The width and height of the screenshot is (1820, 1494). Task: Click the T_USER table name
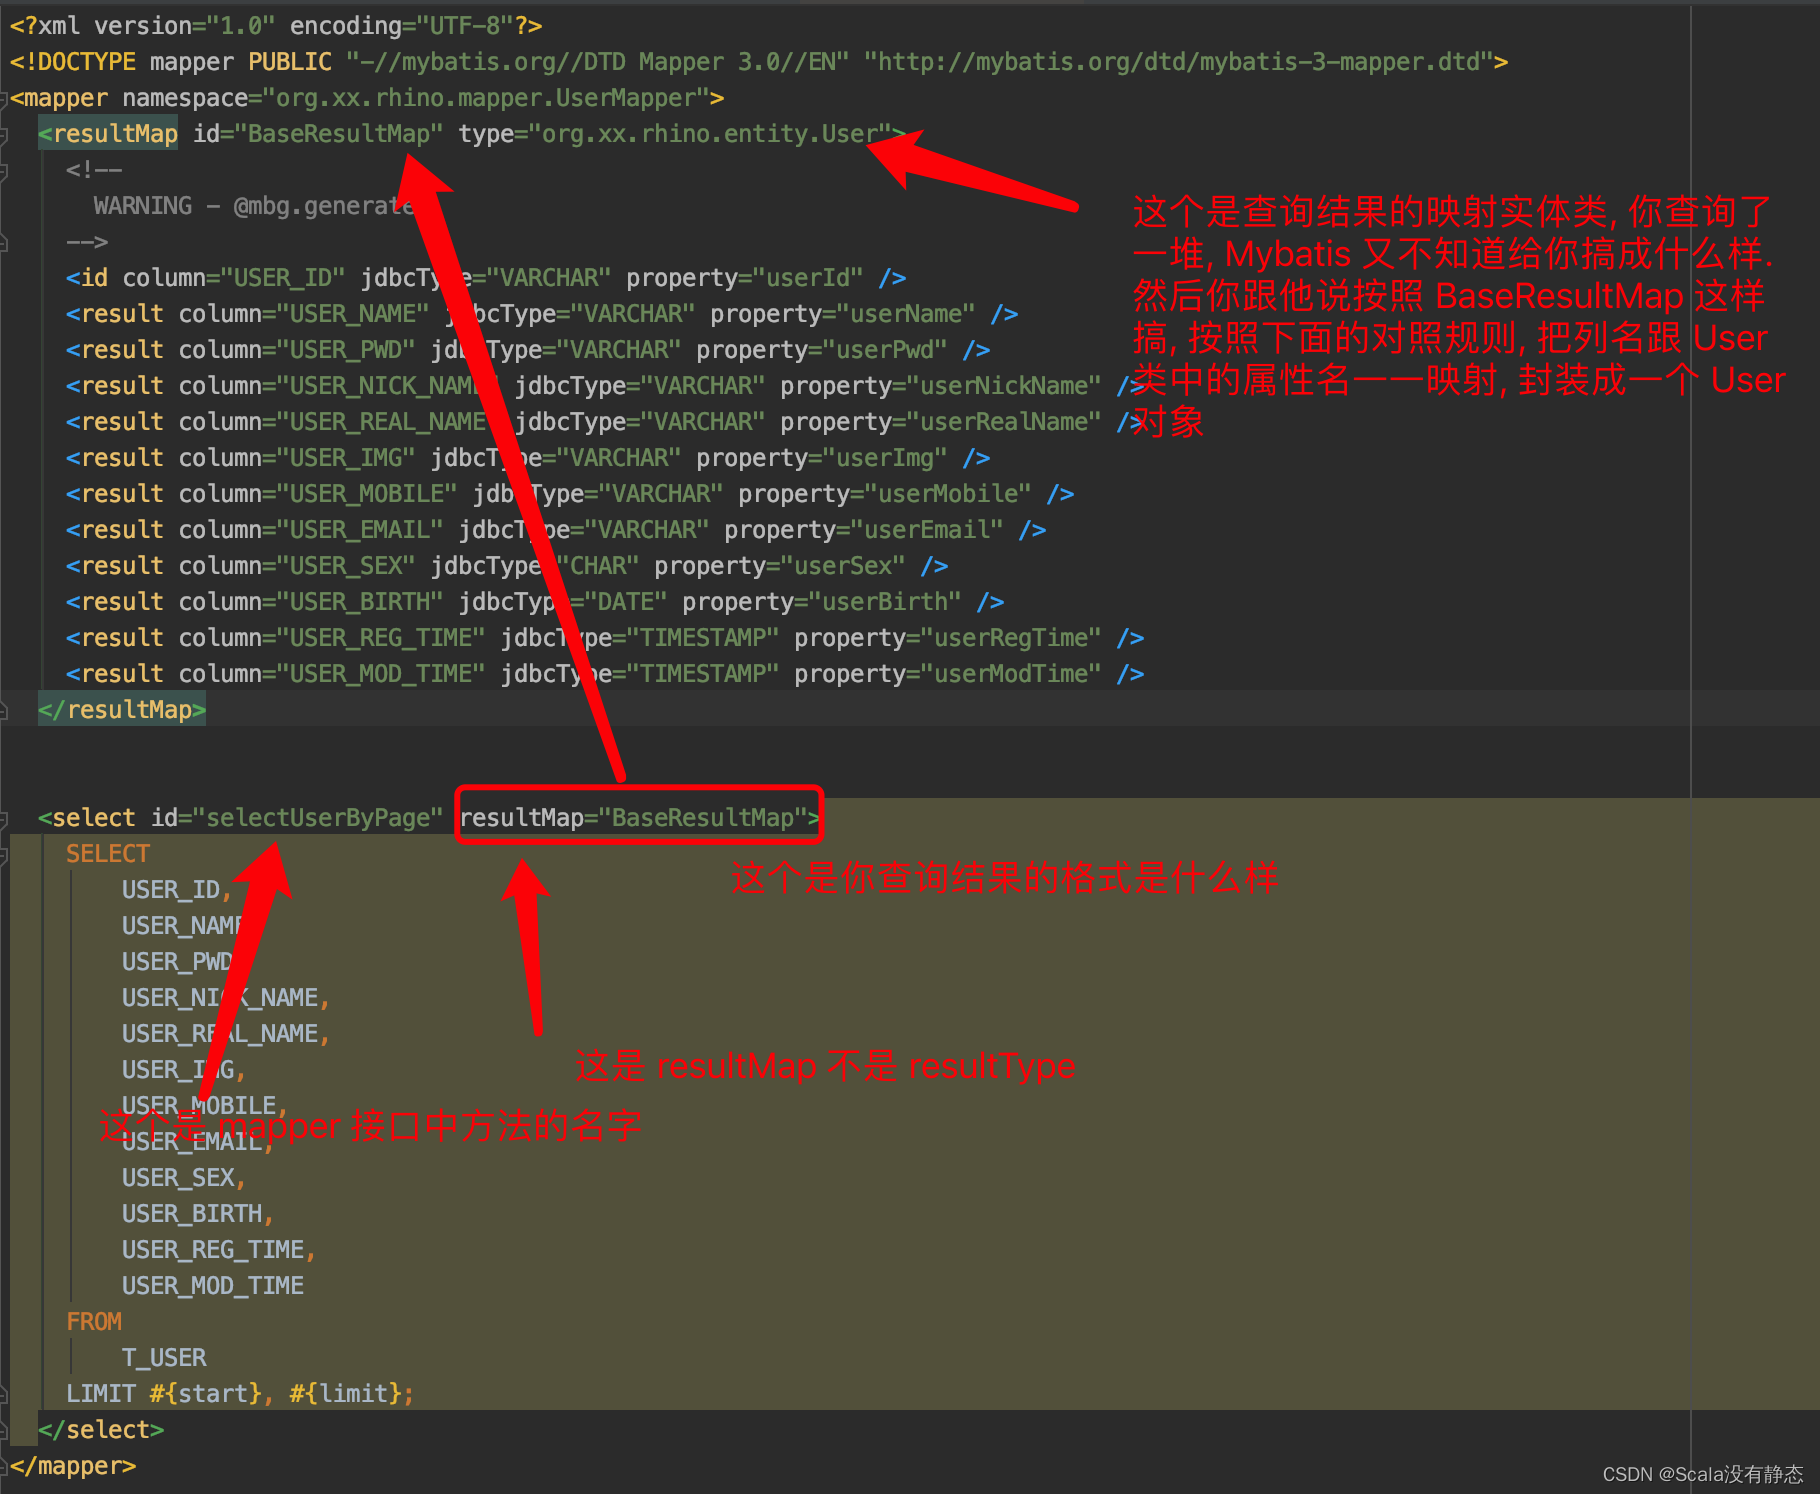coord(164,1358)
